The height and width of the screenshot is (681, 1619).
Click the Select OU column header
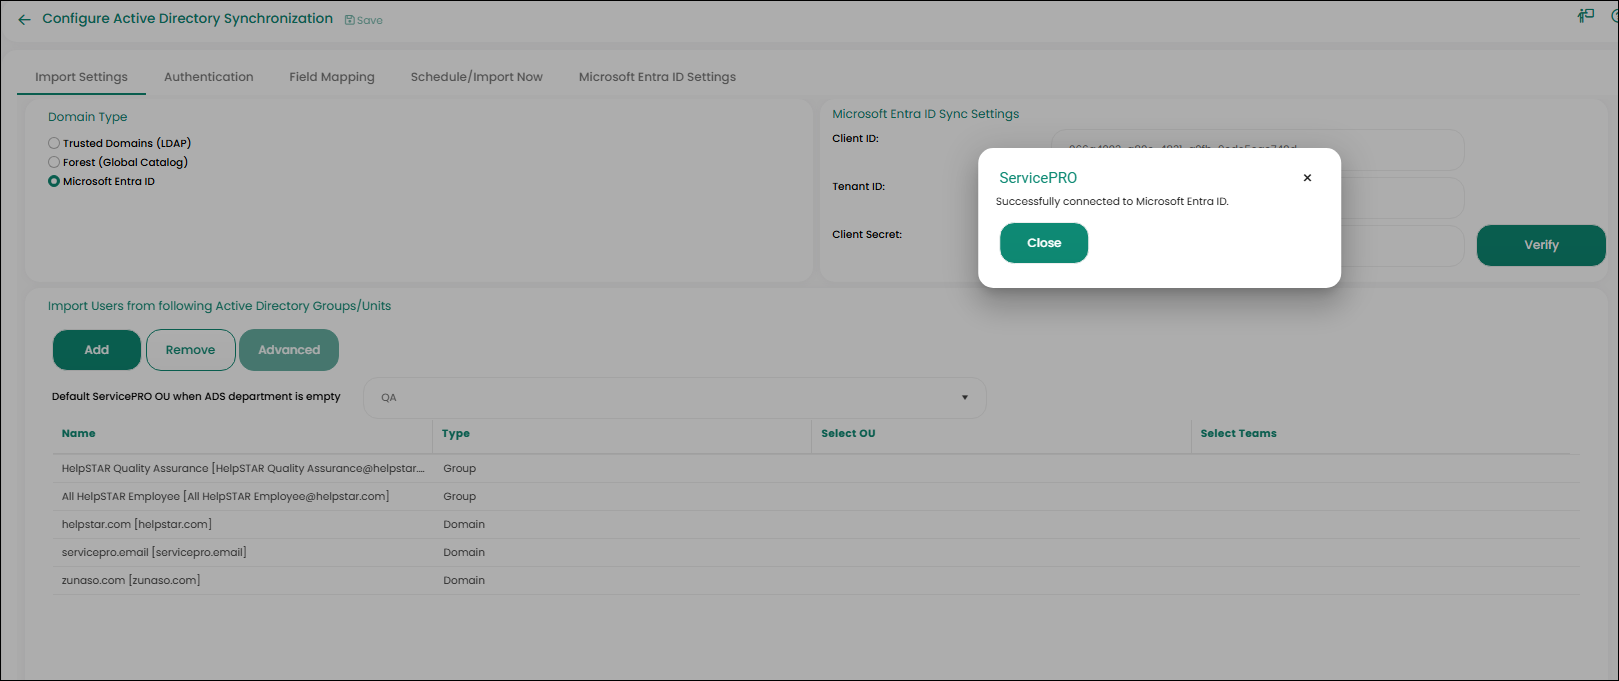pos(848,433)
